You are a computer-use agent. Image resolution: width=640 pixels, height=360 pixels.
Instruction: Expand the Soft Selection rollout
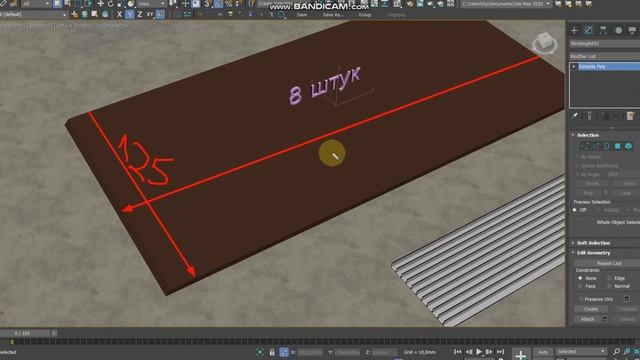(593, 243)
